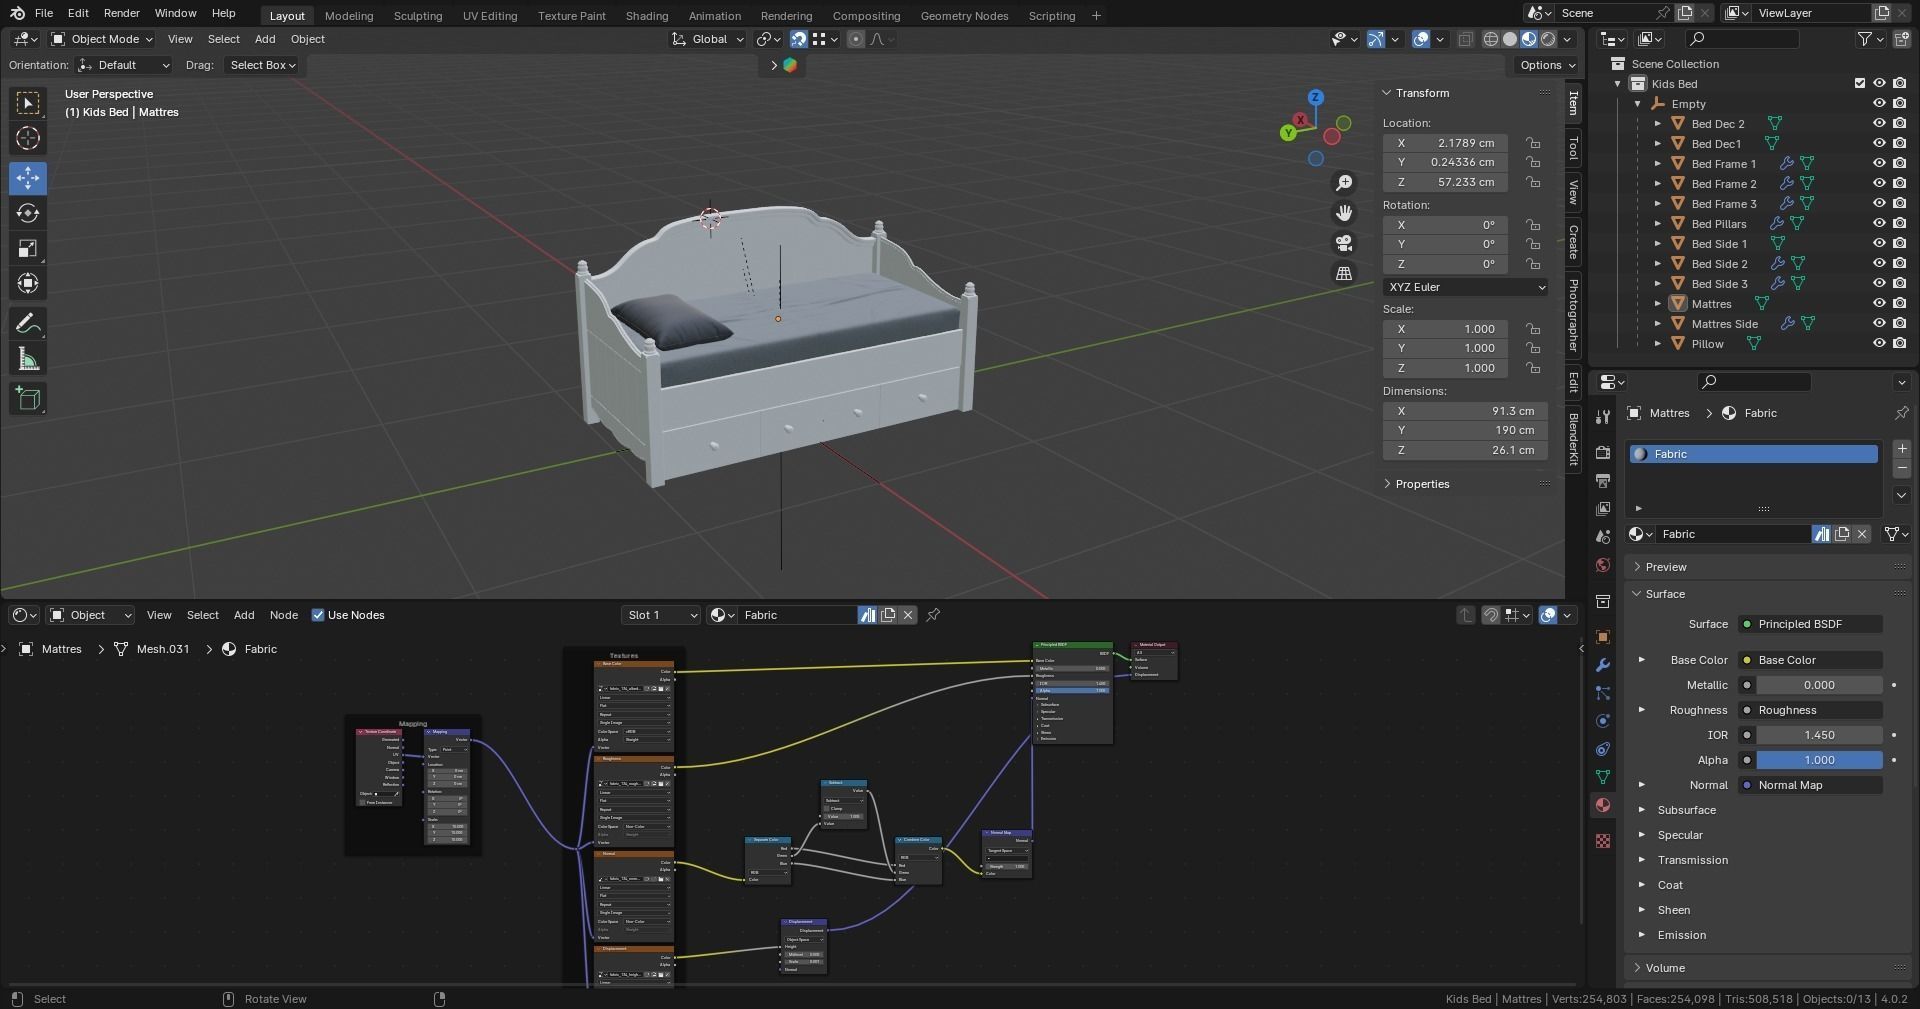The image size is (1920, 1009).
Task: Open the Drag Select Box dropdown
Action: pyautogui.click(x=262, y=65)
